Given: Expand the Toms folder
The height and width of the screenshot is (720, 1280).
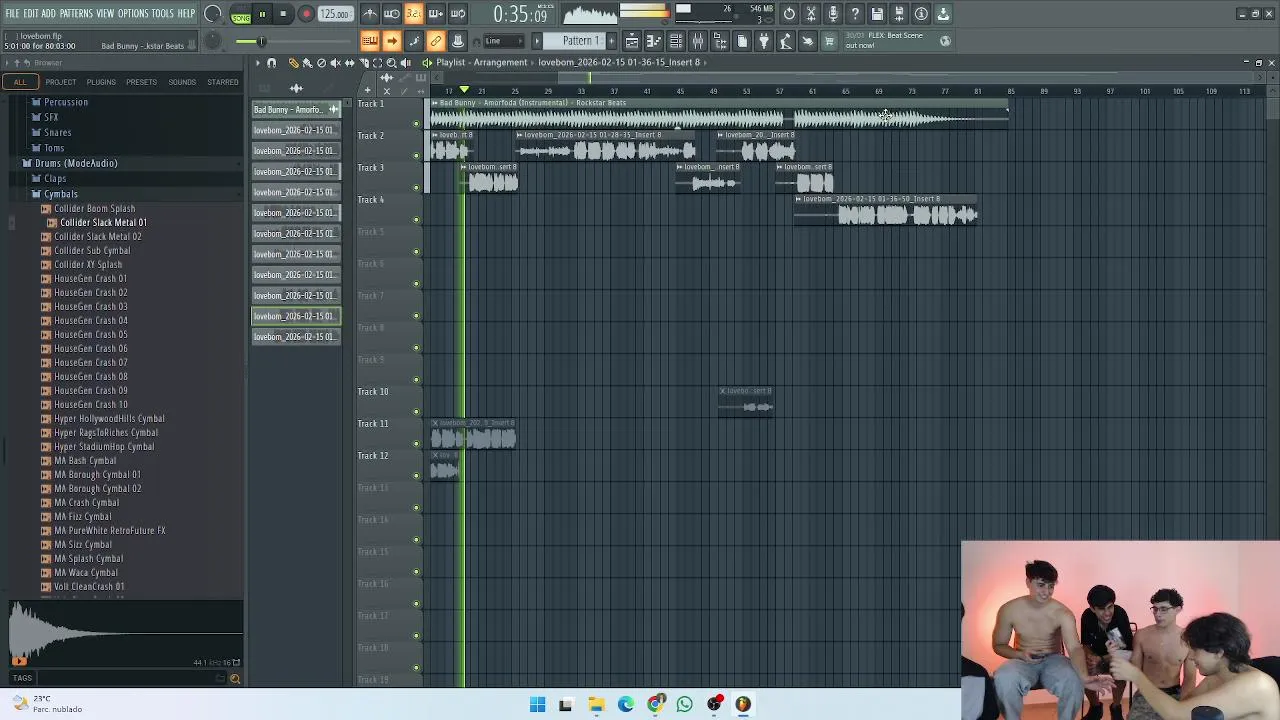Looking at the screenshot, I should click(54, 148).
